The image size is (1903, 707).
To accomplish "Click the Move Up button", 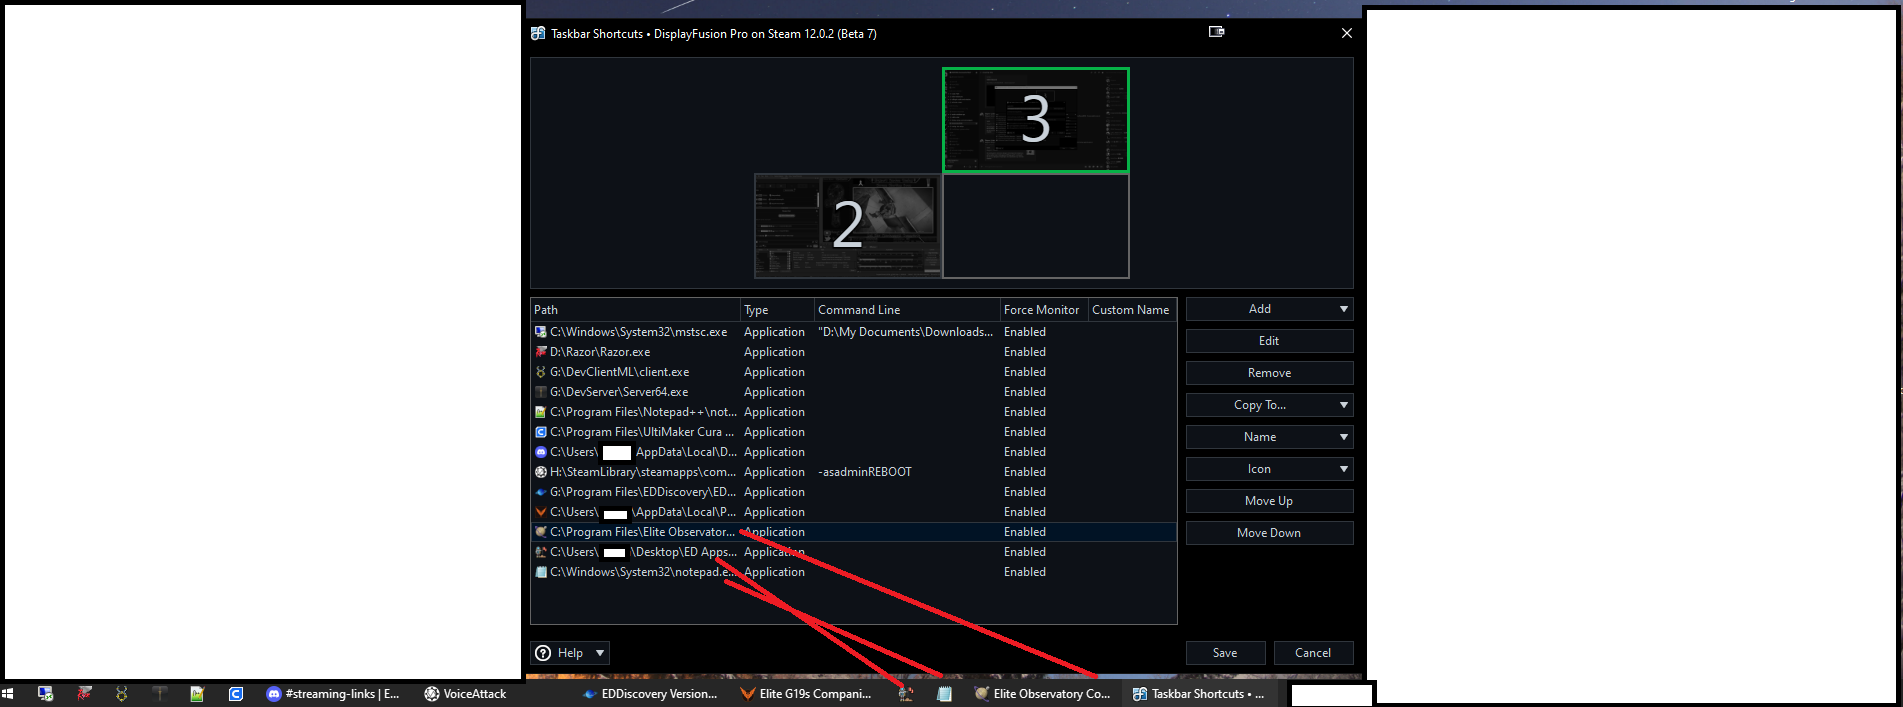I will pos(1269,501).
